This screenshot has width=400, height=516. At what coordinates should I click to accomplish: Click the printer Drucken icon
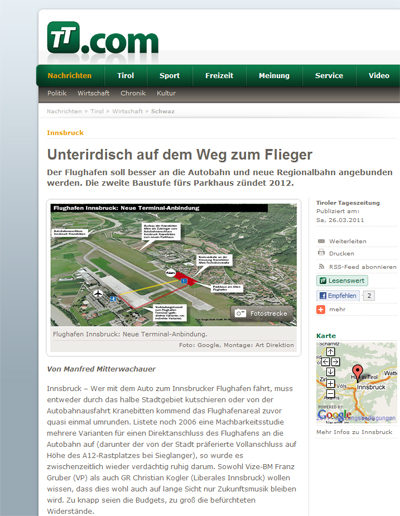(x=321, y=253)
